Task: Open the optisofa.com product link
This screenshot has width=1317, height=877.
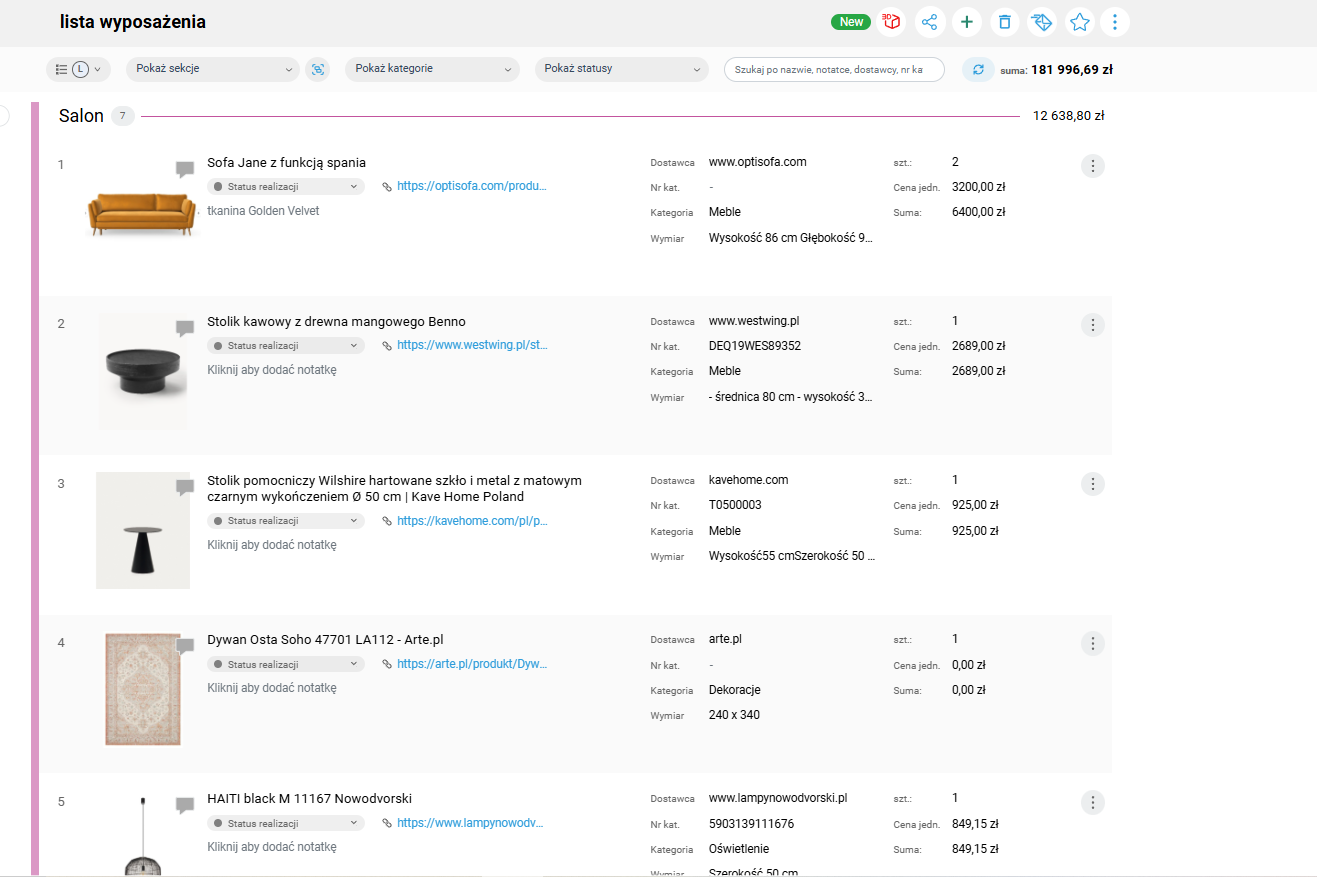Action: point(471,186)
